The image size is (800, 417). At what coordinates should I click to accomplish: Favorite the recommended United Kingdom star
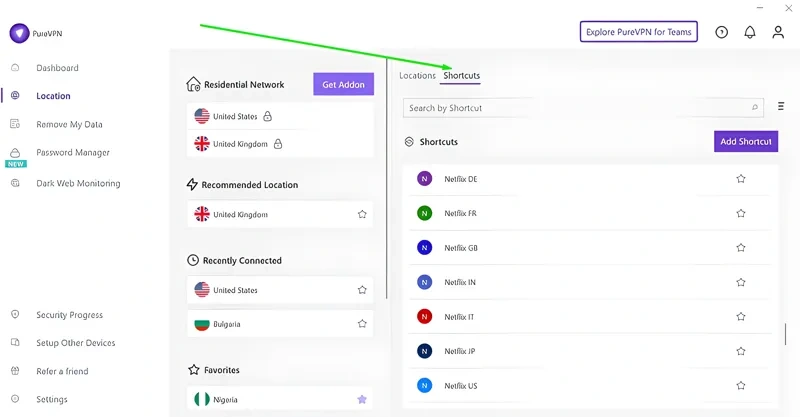point(362,214)
